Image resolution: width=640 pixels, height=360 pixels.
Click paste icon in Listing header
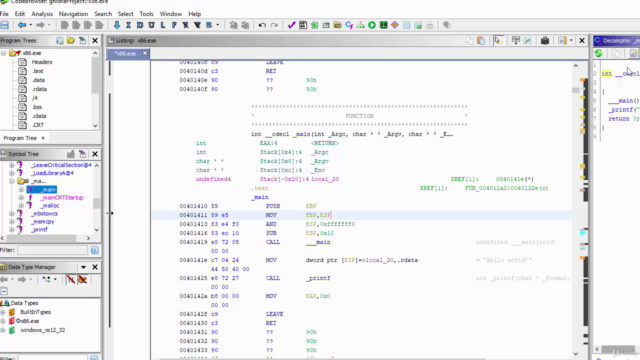point(481,40)
